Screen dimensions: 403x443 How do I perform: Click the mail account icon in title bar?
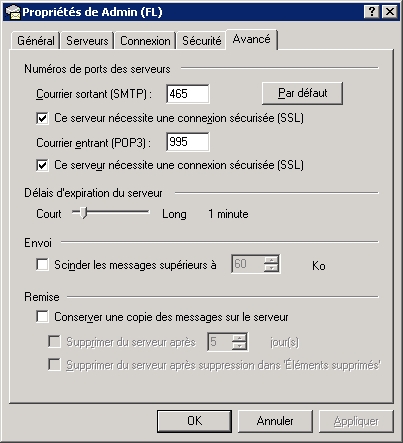click(13, 12)
